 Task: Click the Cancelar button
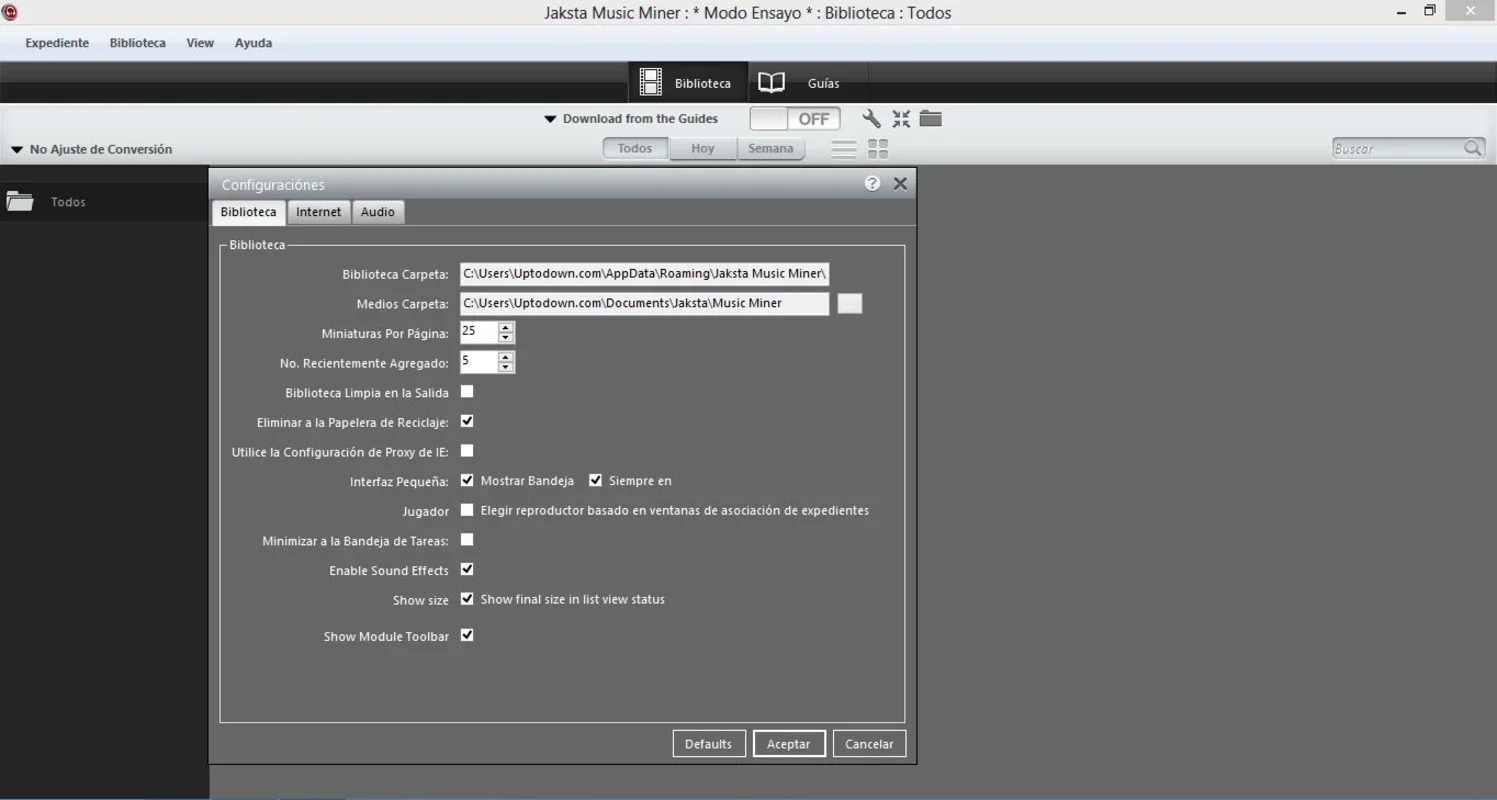(869, 744)
